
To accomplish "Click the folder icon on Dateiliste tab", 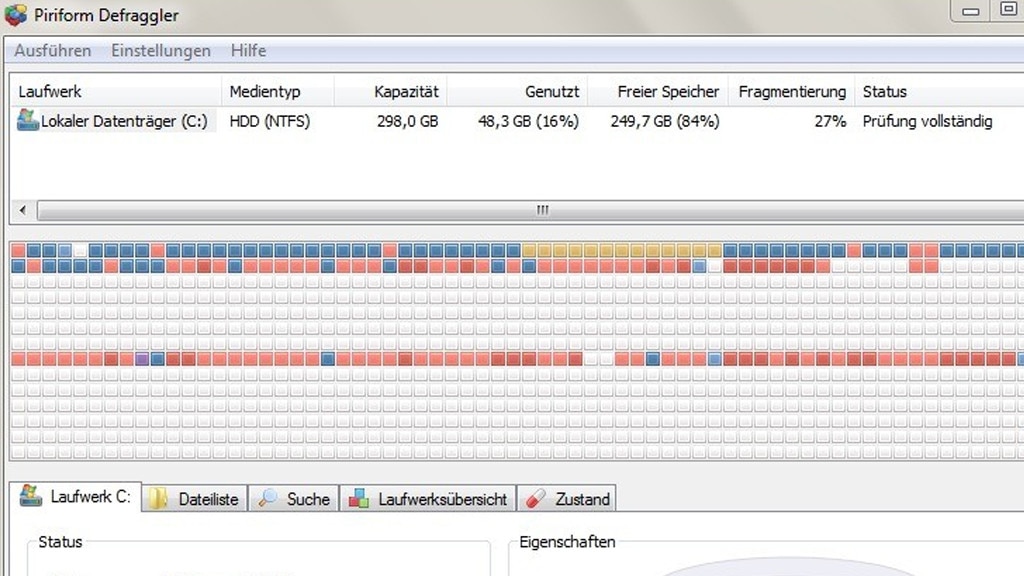I will 158,499.
